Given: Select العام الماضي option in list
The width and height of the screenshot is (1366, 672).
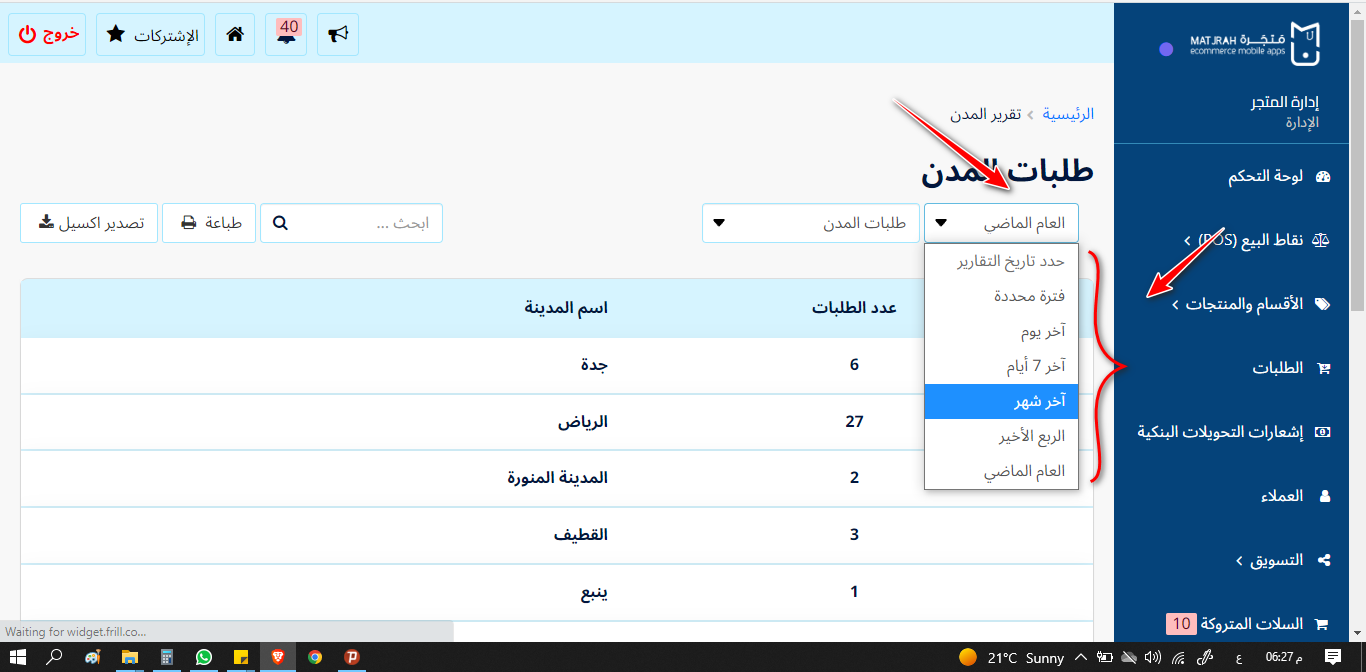Looking at the screenshot, I should point(1002,471).
